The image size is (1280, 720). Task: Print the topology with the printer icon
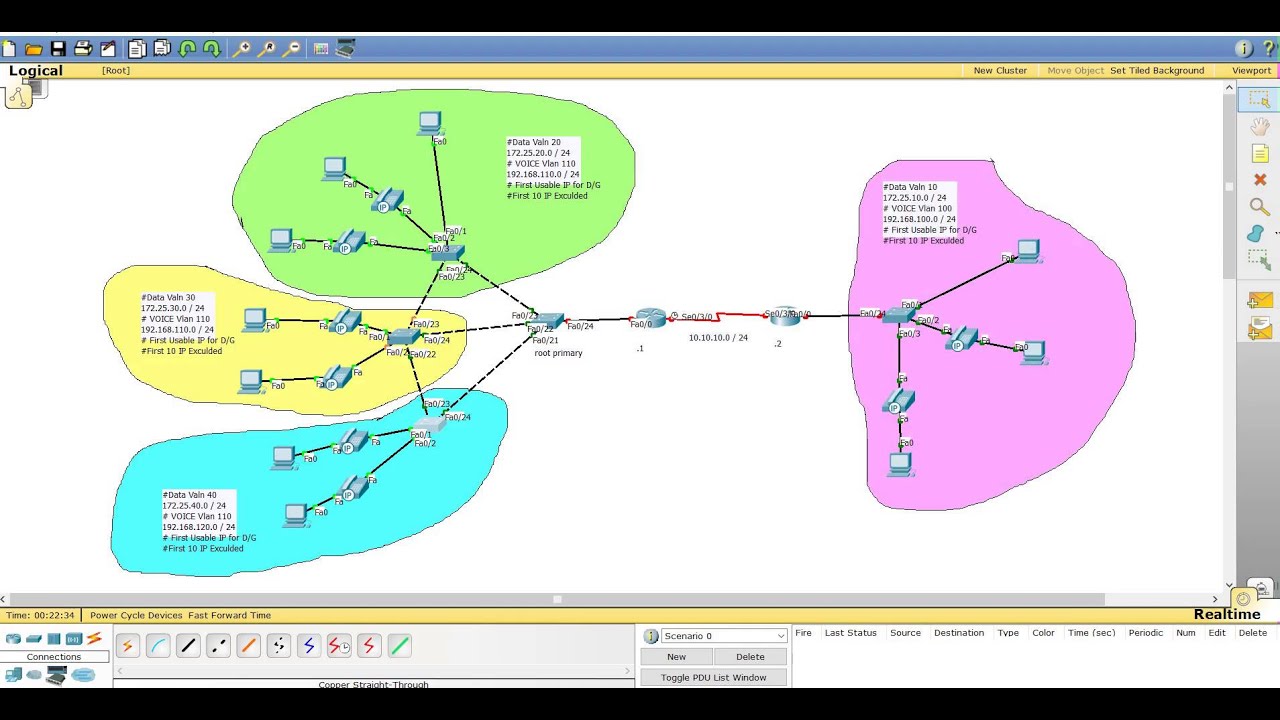coord(83,48)
